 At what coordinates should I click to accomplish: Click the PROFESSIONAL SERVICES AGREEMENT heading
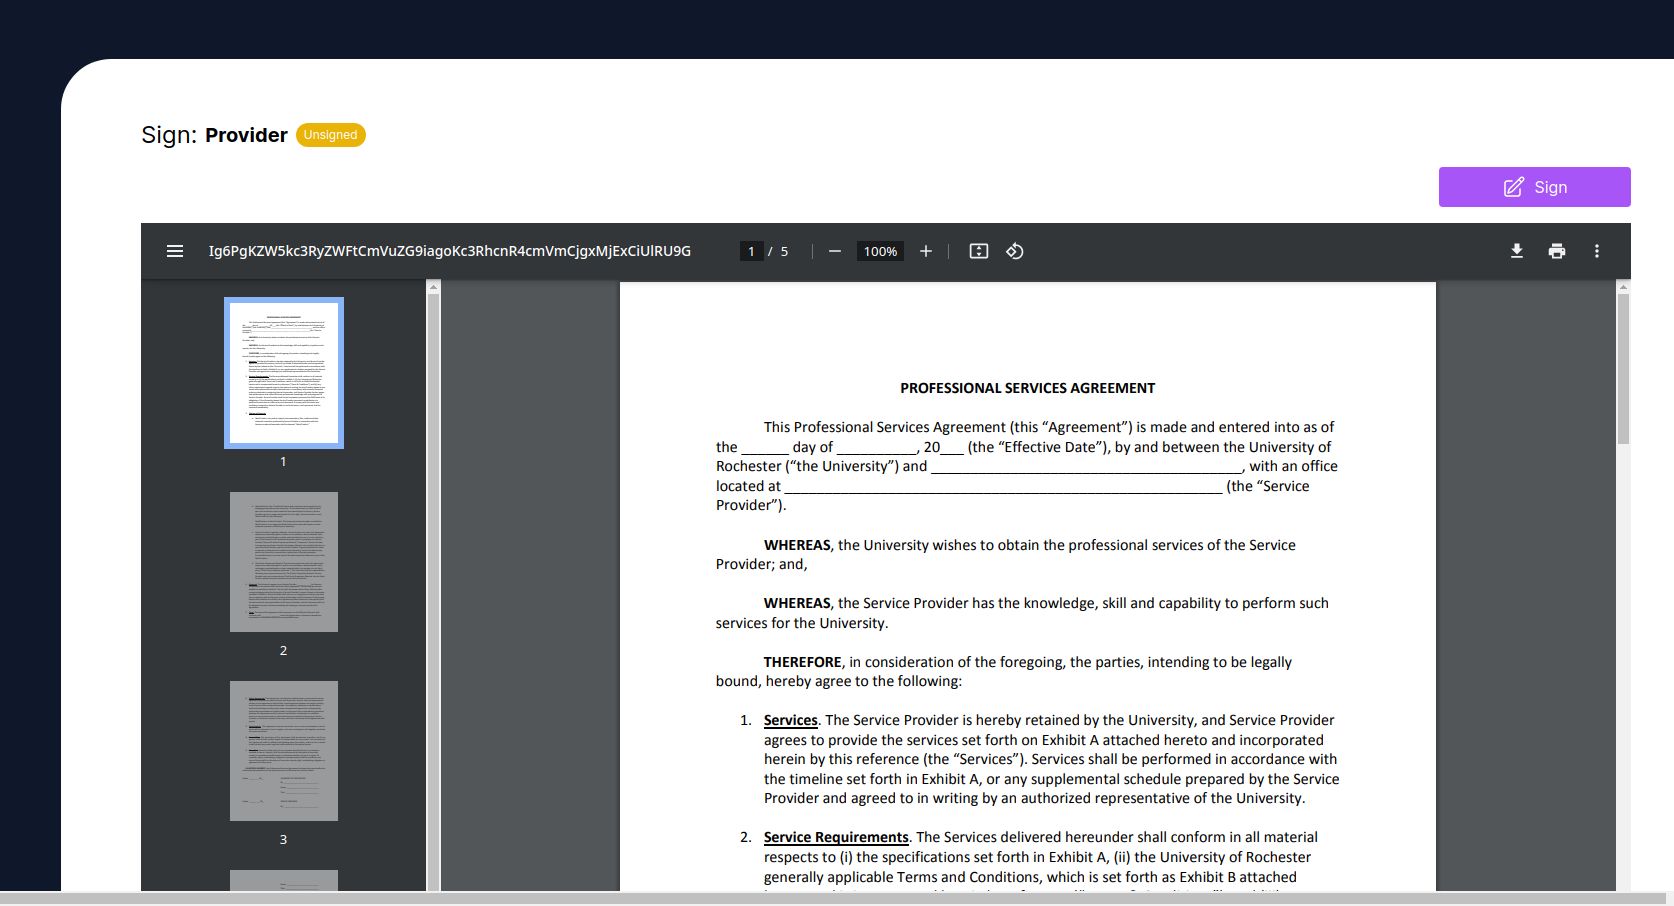pos(1027,388)
